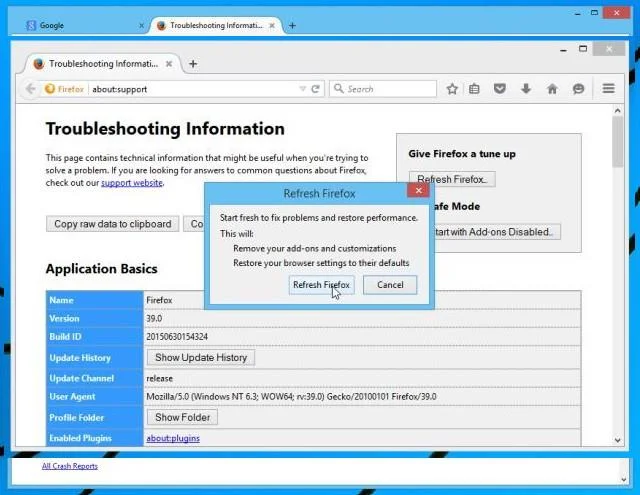Copy raw data to clipboard
Viewport: 640px width, 495px height.
point(113,224)
